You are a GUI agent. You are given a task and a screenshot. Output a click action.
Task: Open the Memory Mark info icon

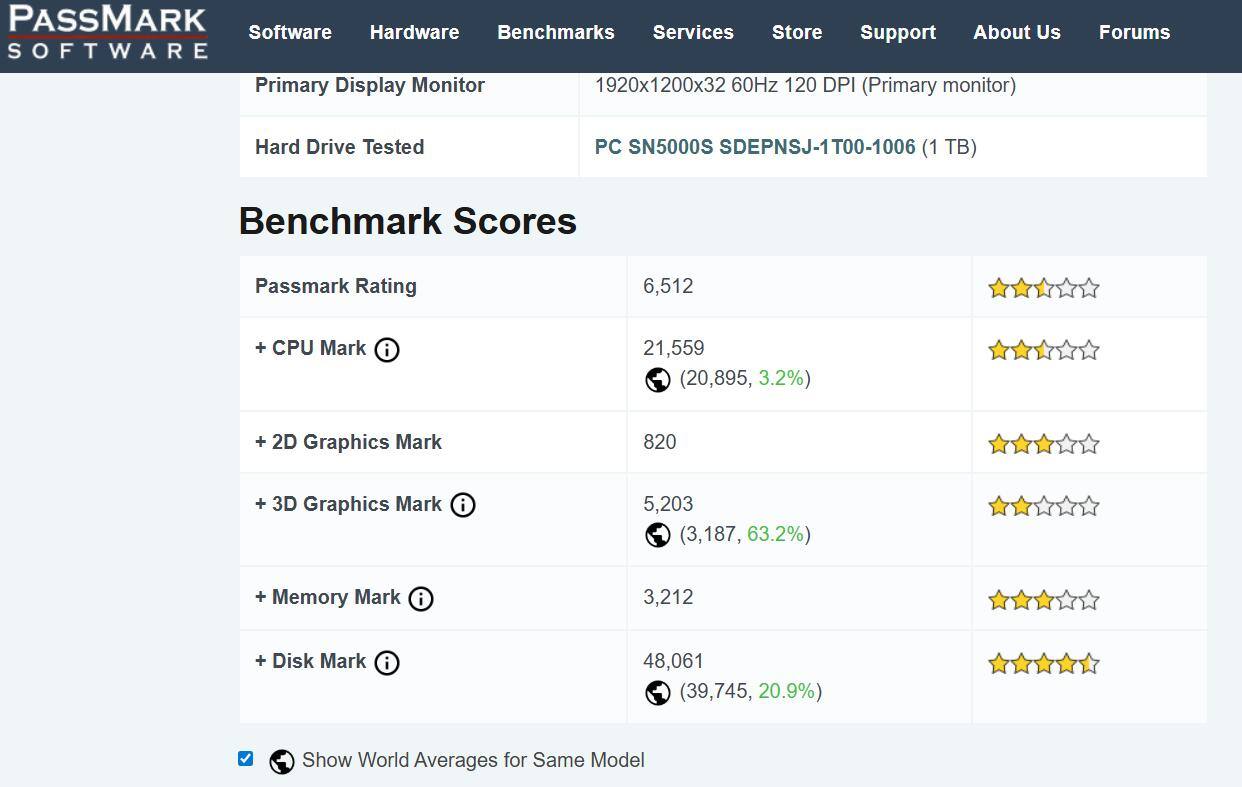pyautogui.click(x=421, y=599)
